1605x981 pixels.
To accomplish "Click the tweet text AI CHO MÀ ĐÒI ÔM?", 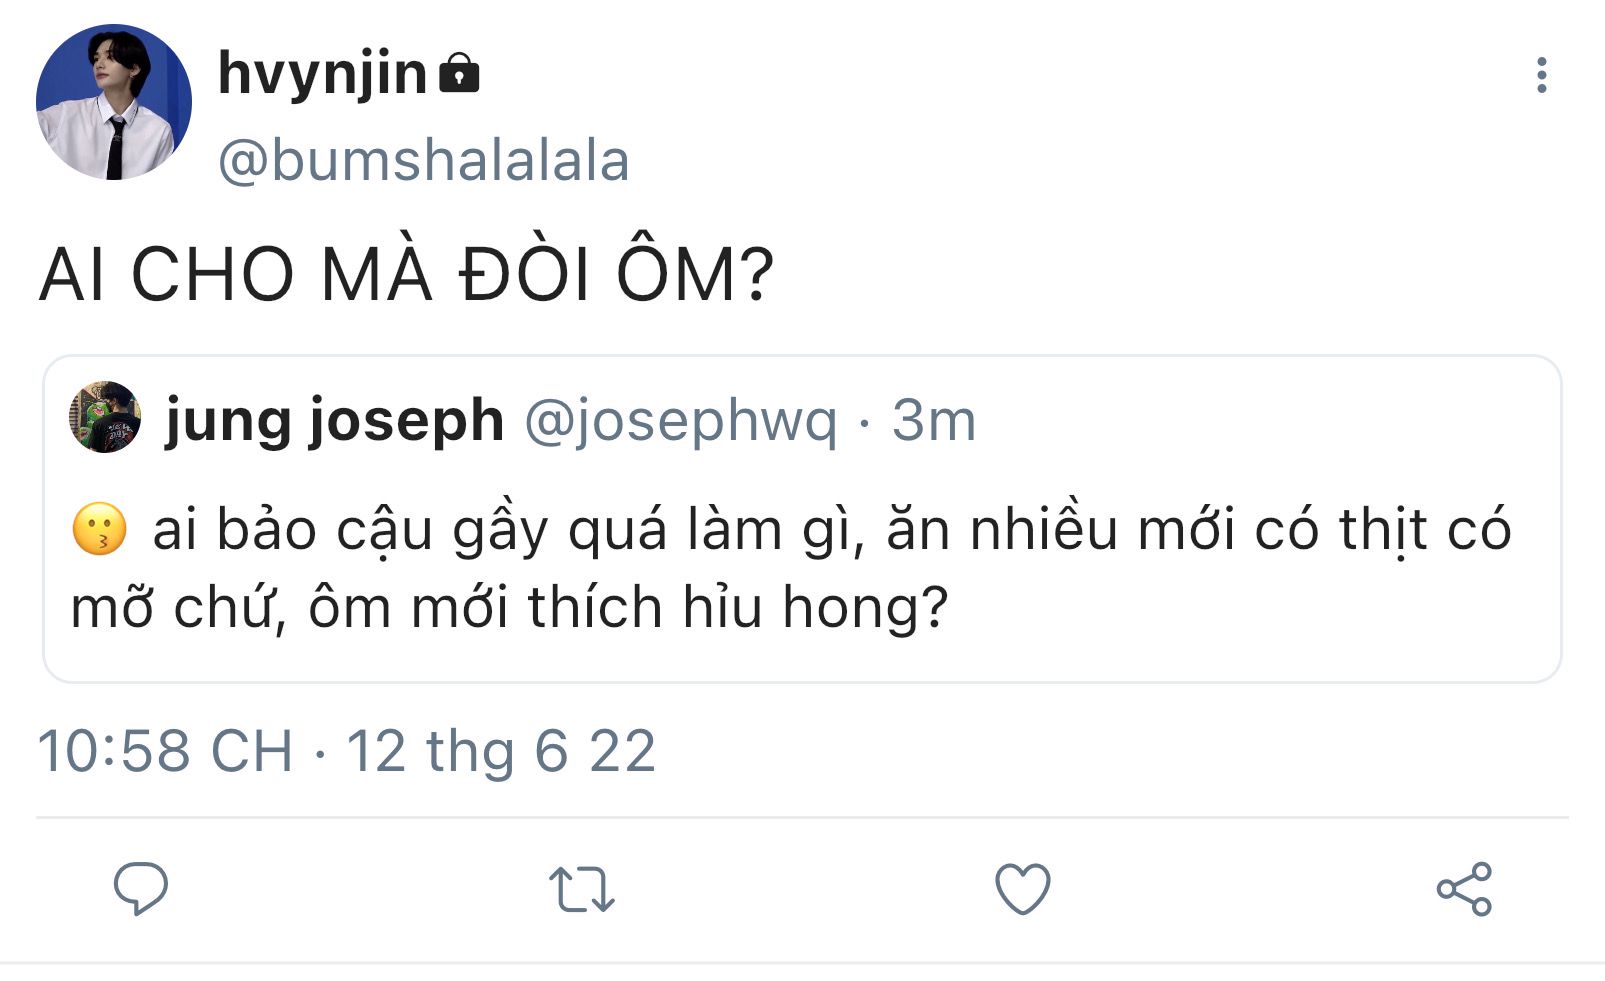I will click(x=406, y=275).
